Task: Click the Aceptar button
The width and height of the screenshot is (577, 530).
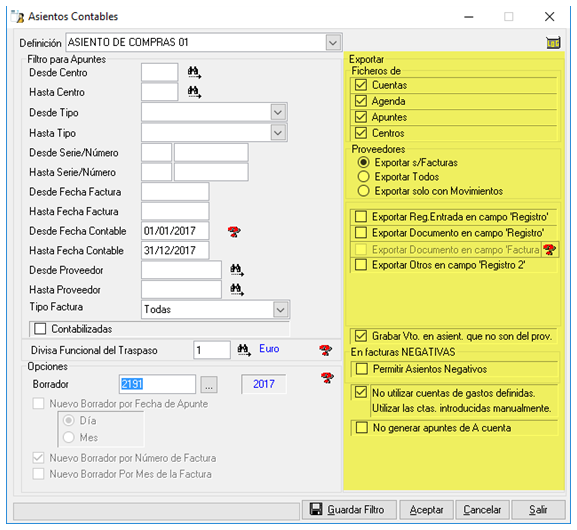Action: (426, 510)
